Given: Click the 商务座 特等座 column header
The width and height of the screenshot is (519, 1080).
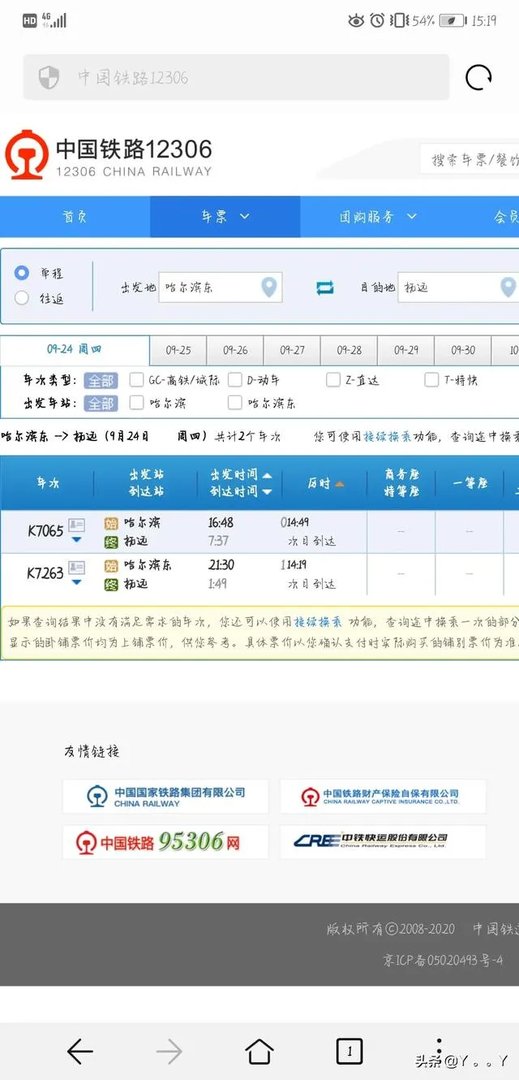Looking at the screenshot, I should (401, 483).
